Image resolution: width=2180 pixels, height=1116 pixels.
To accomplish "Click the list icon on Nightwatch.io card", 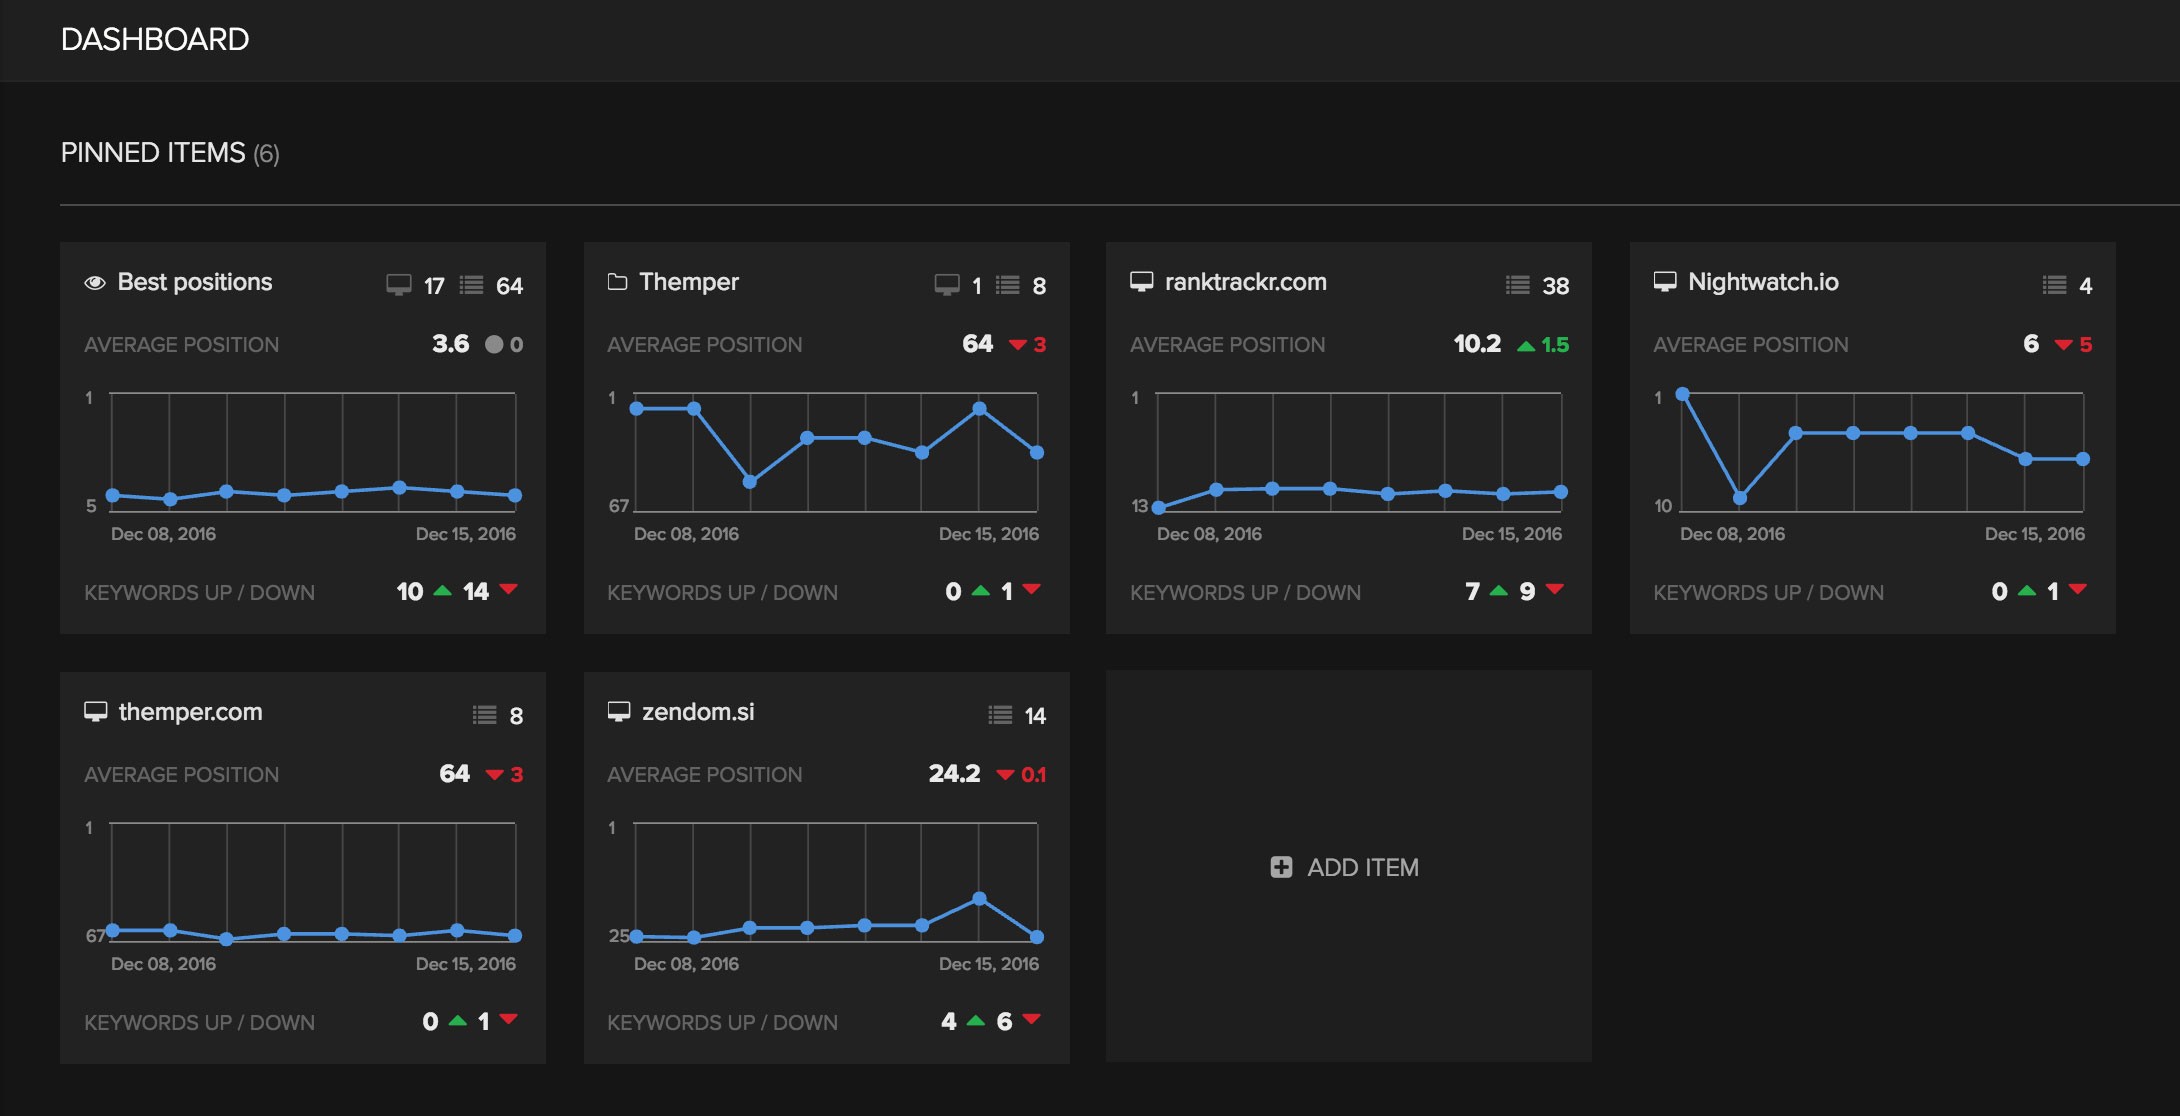I will pos(2054,285).
